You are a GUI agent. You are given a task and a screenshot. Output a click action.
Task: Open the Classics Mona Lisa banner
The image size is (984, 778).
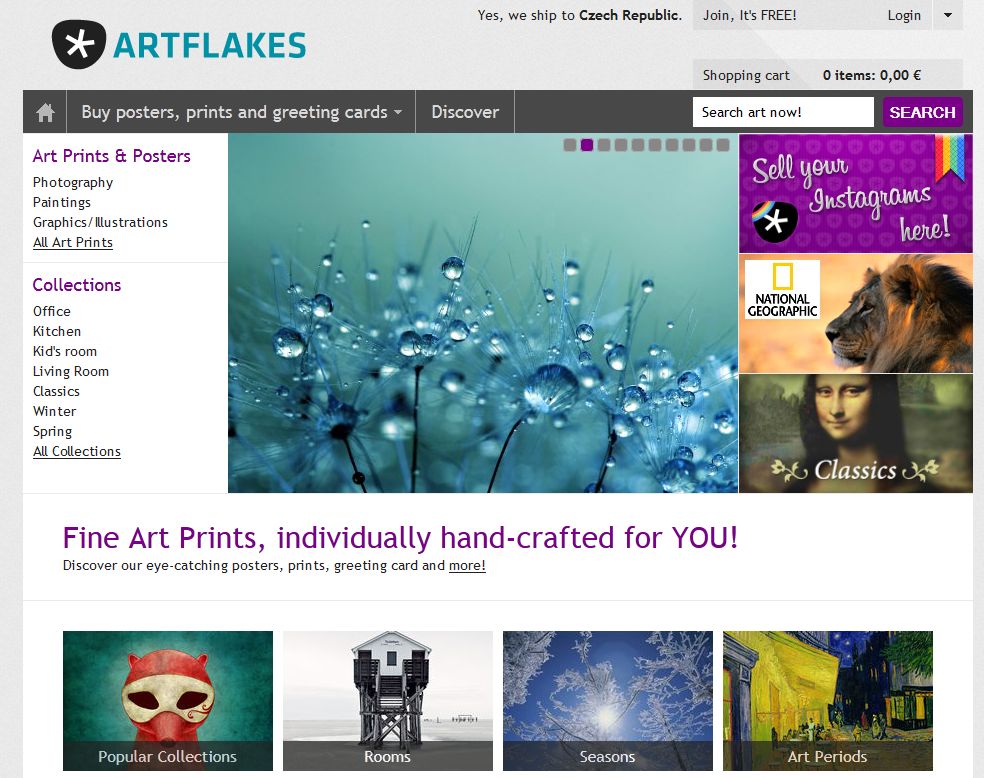pos(856,434)
